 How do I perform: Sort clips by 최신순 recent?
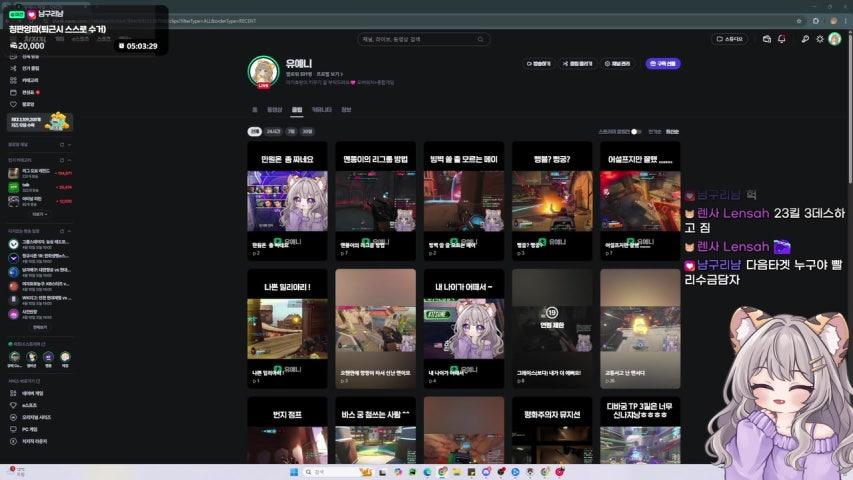pos(672,132)
